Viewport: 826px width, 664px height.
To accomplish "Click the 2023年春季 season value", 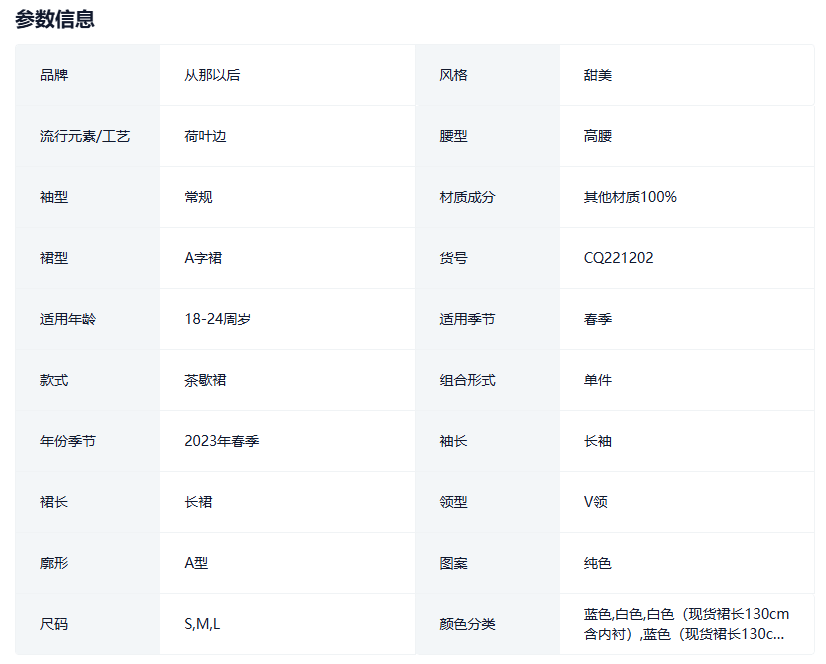I will point(221,441).
